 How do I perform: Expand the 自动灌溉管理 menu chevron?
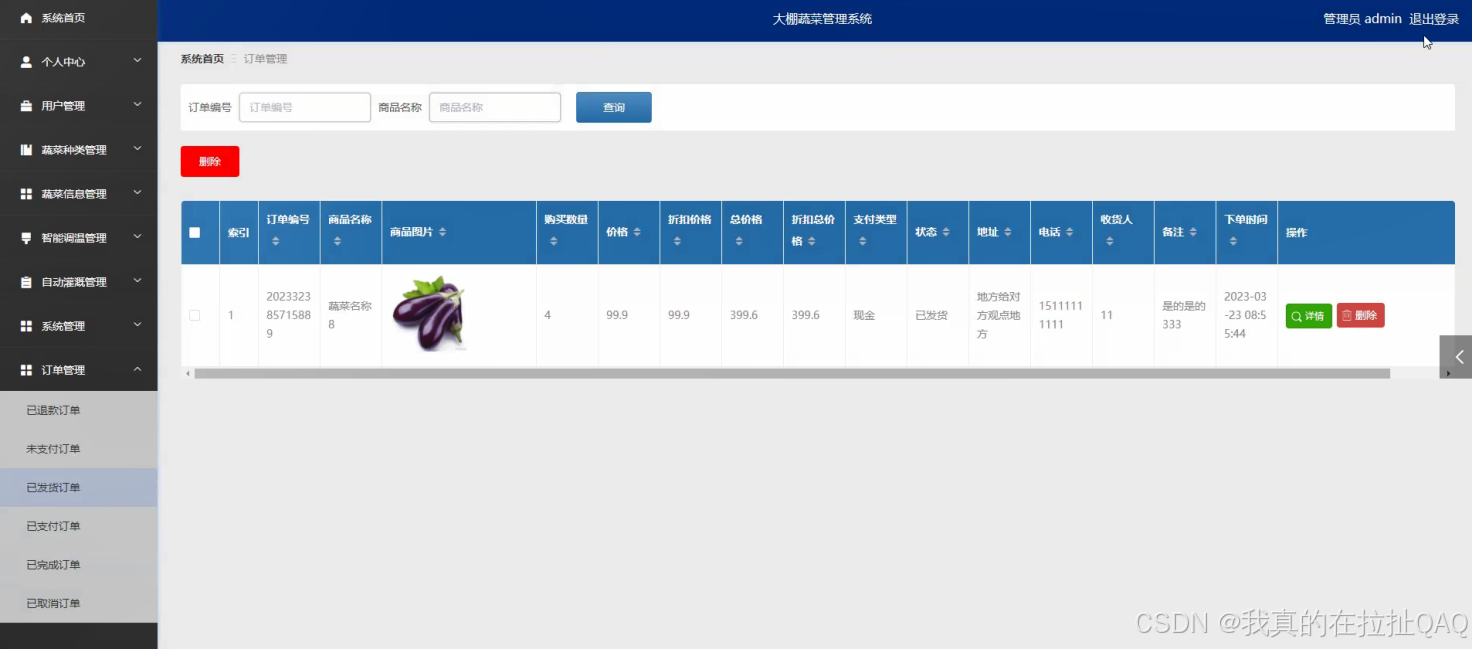click(x=138, y=281)
